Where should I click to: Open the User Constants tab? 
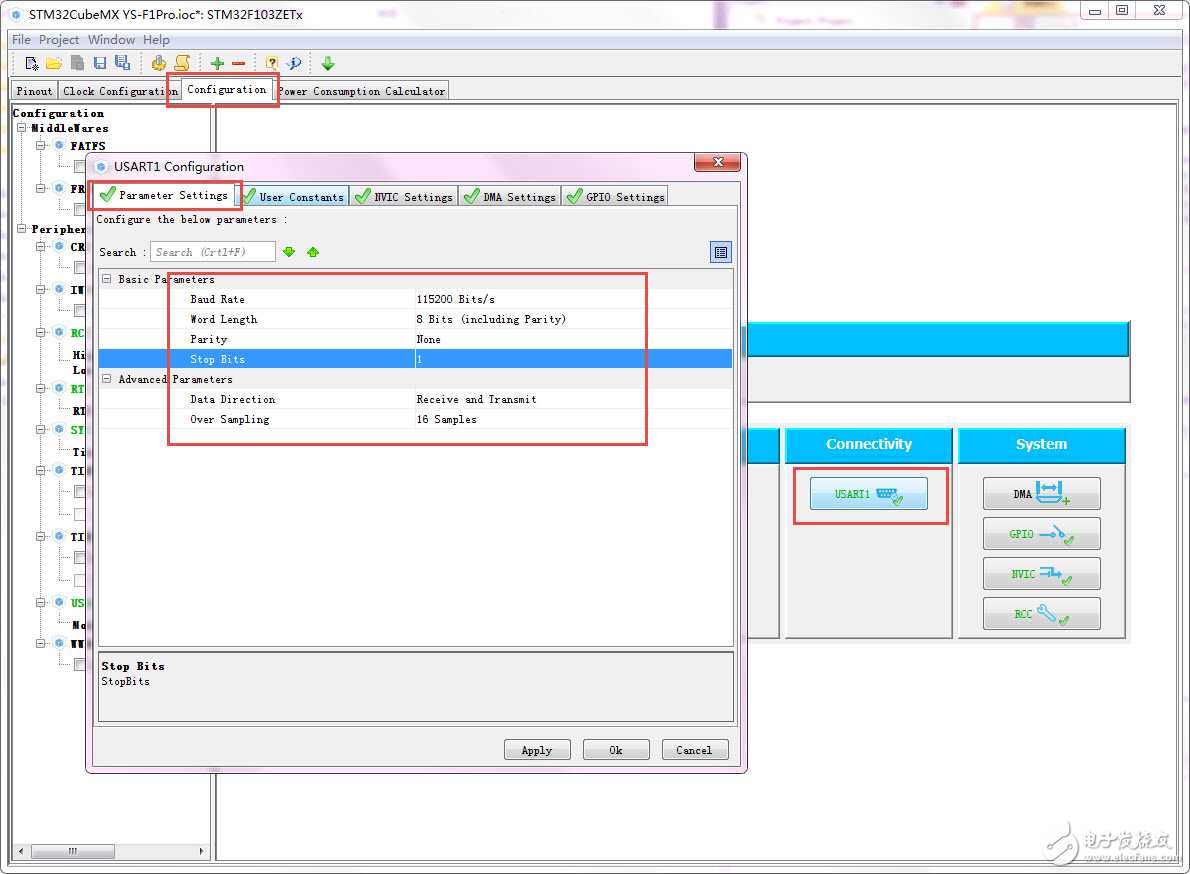point(294,196)
